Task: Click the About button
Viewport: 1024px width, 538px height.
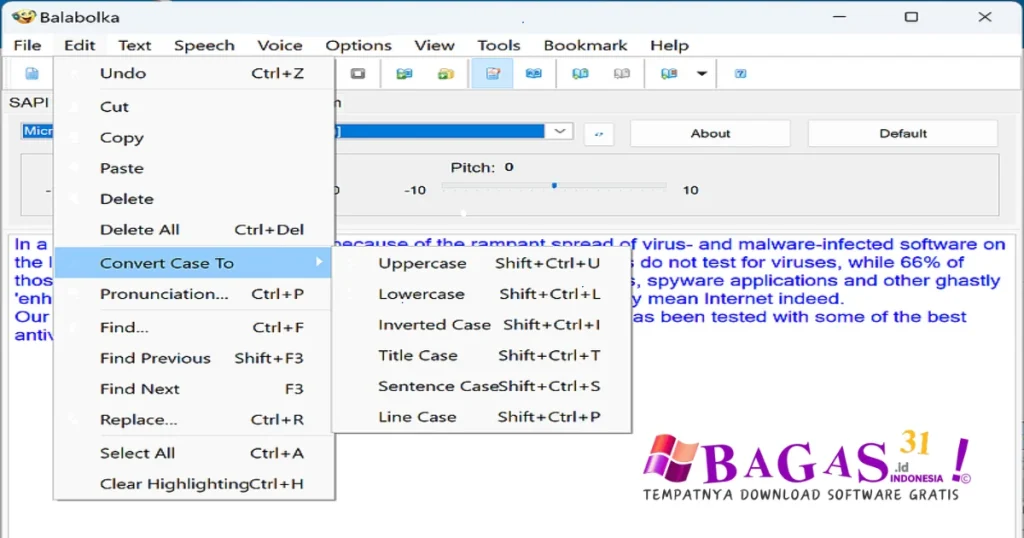Action: (x=710, y=133)
